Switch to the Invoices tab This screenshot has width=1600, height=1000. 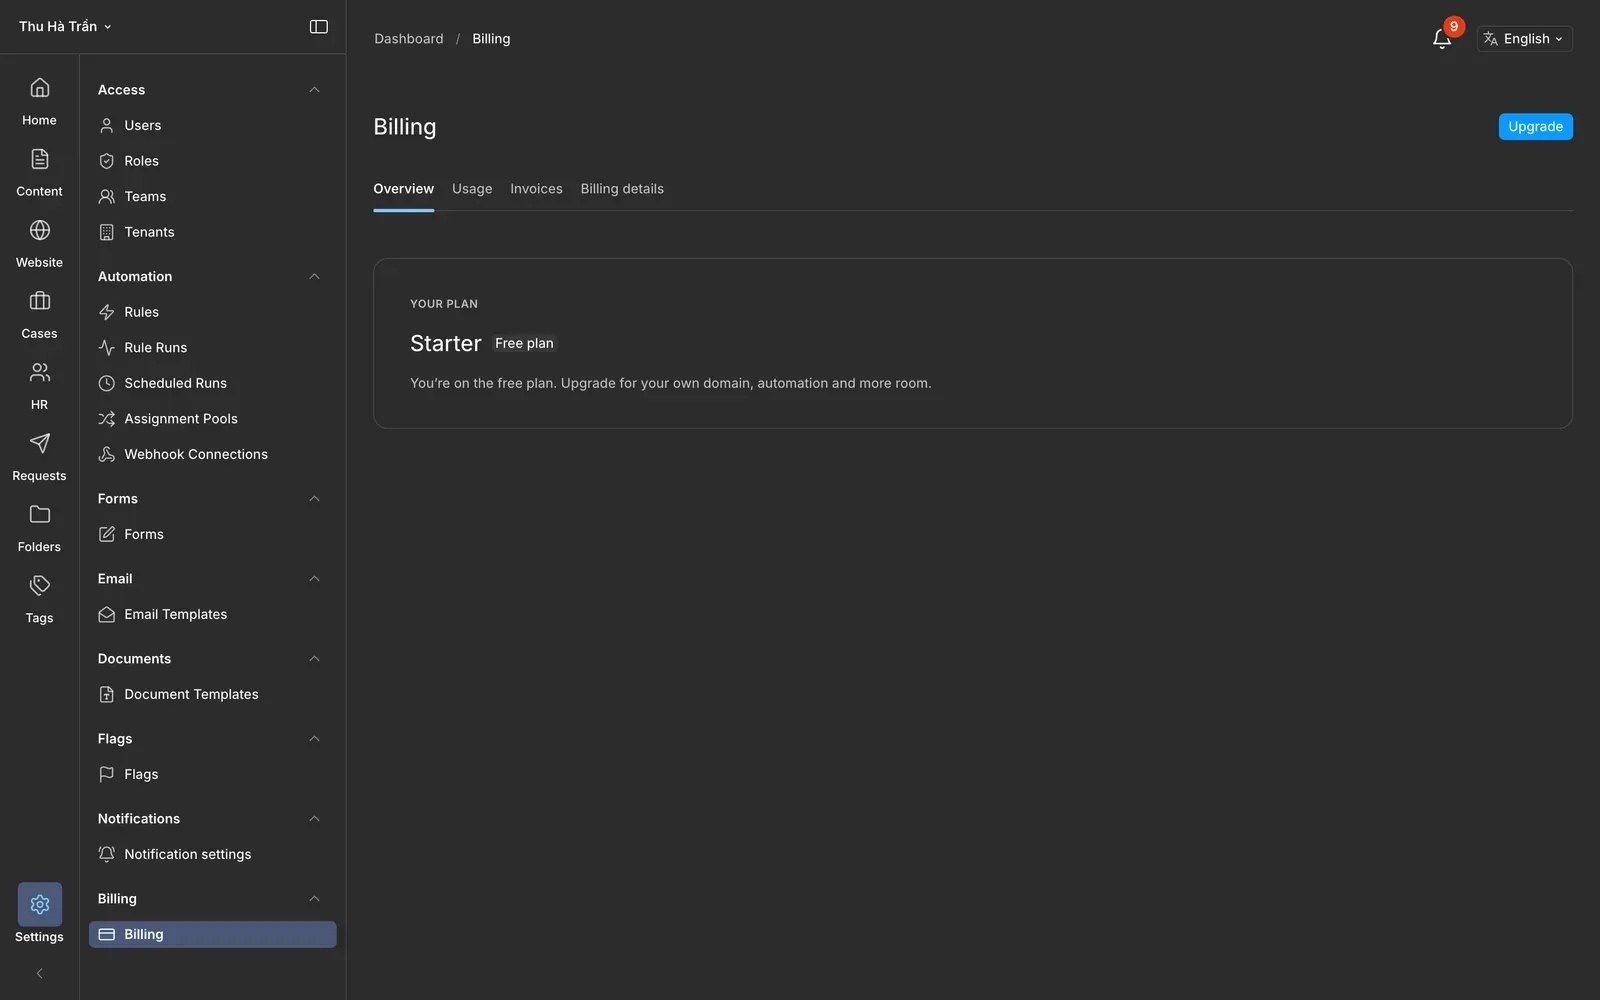tap(536, 189)
